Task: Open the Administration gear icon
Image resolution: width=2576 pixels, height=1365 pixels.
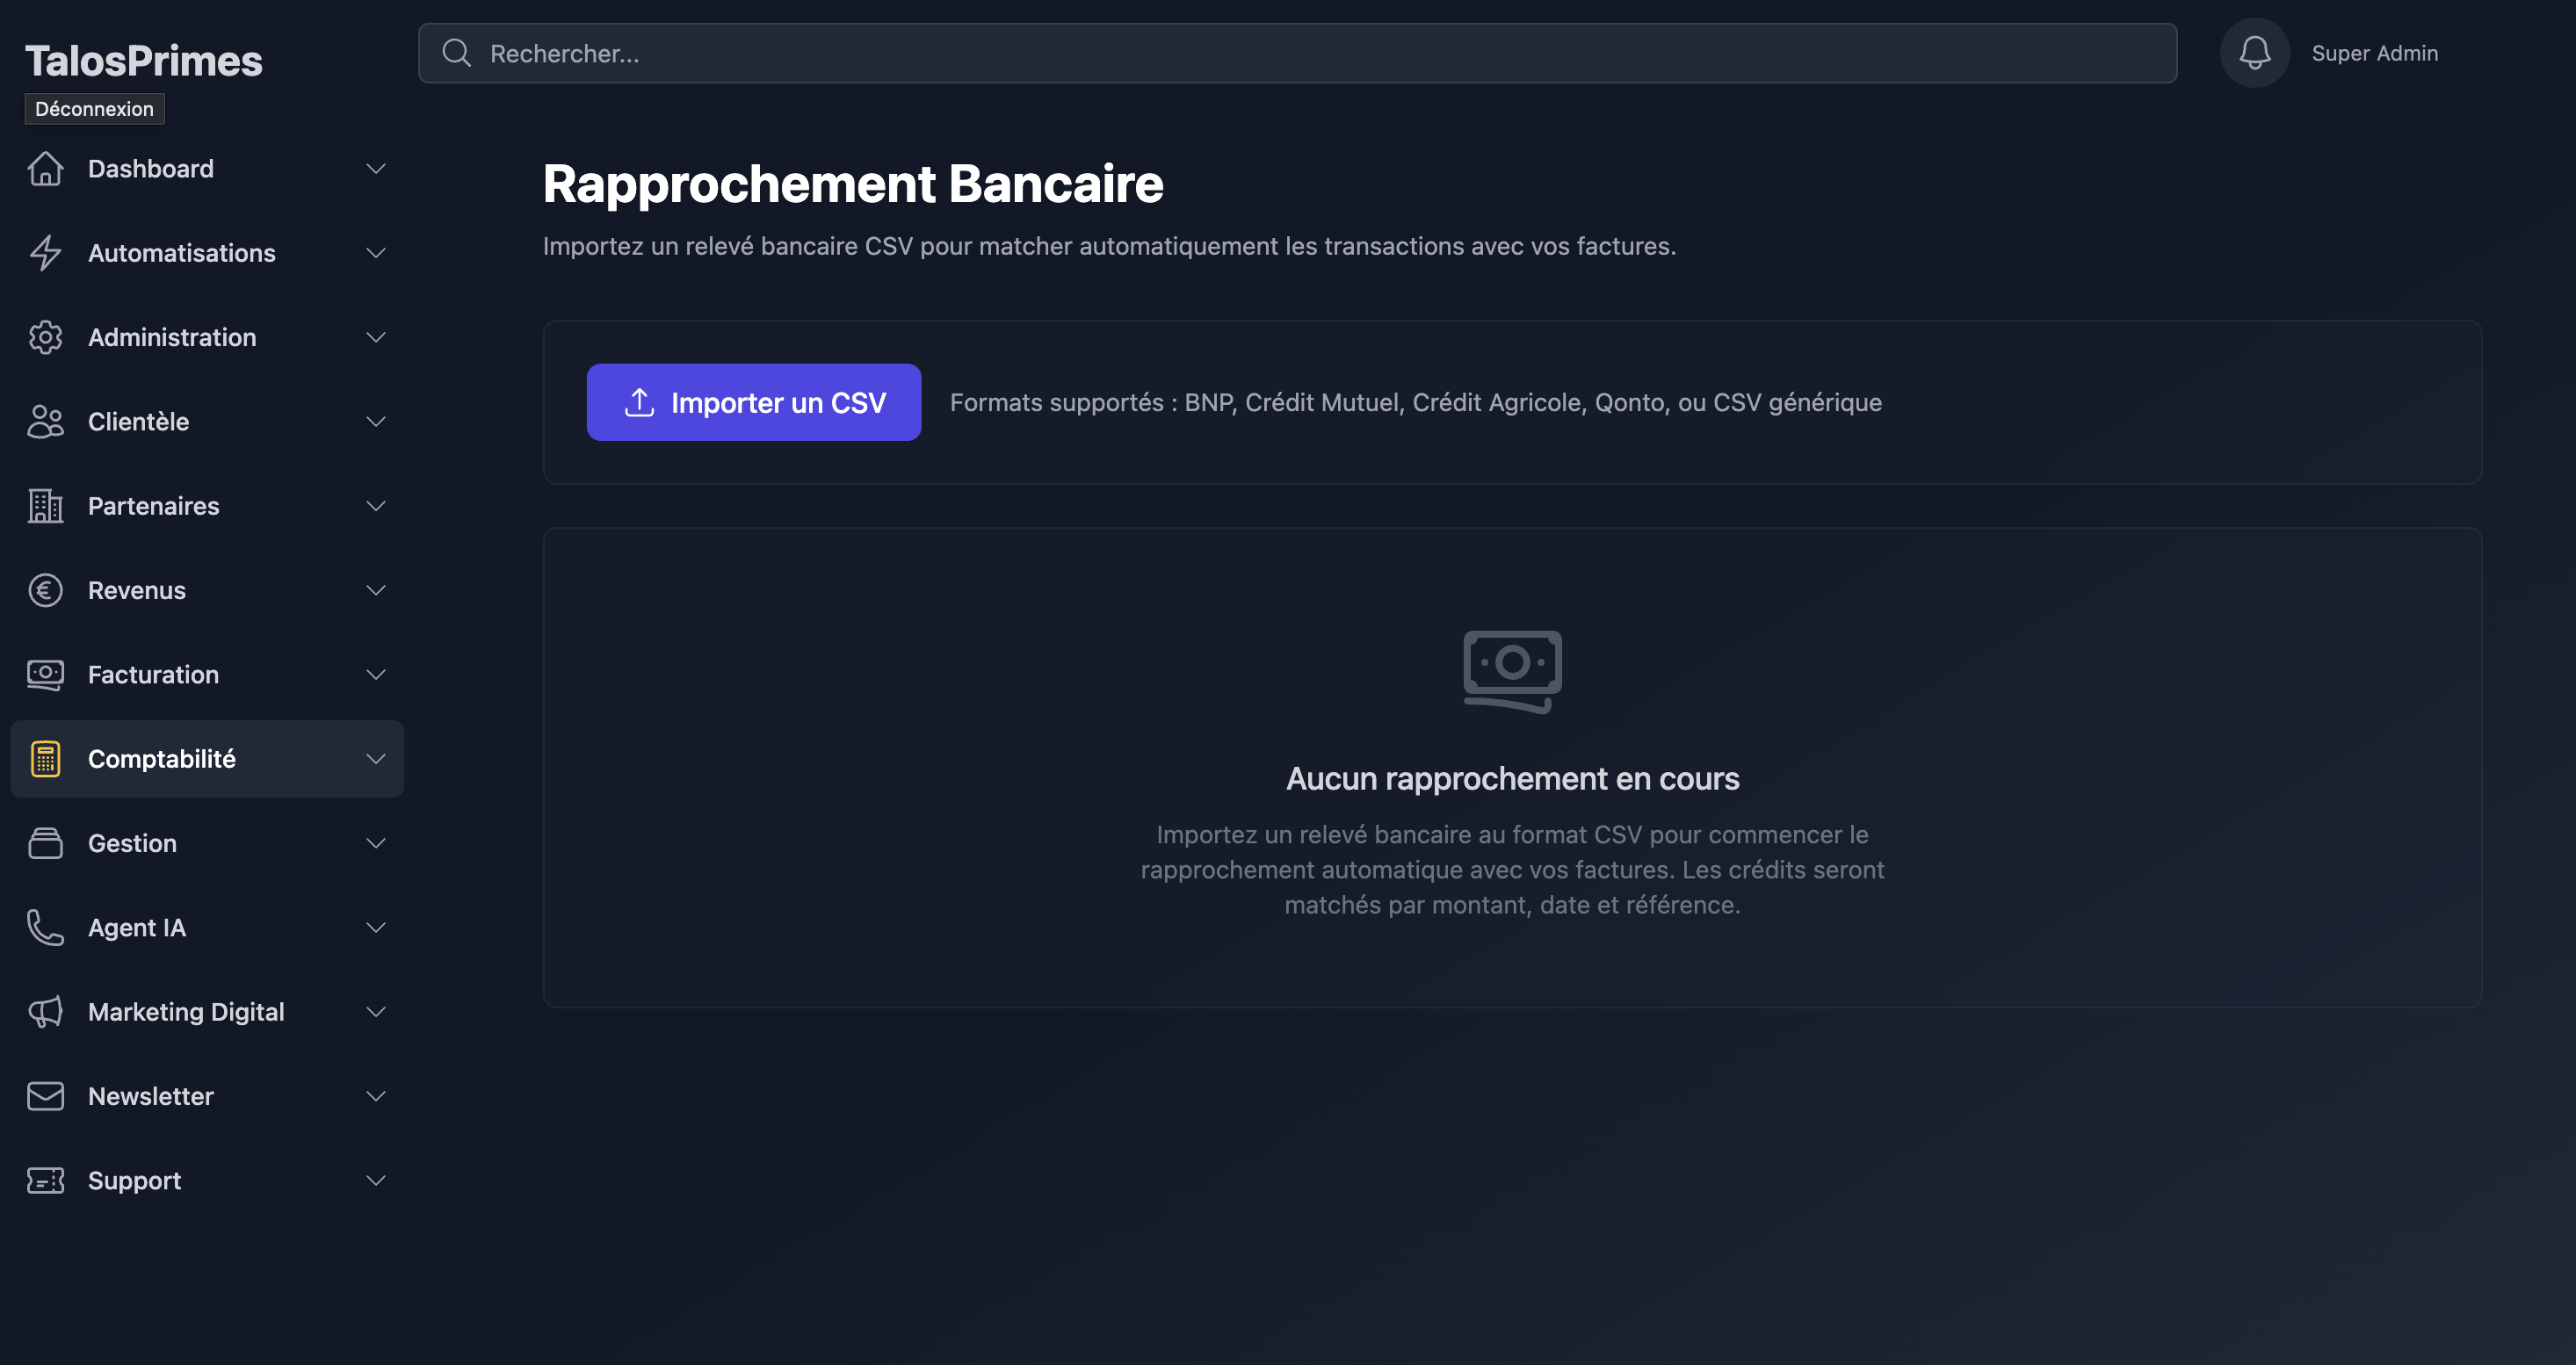Action: [x=45, y=337]
